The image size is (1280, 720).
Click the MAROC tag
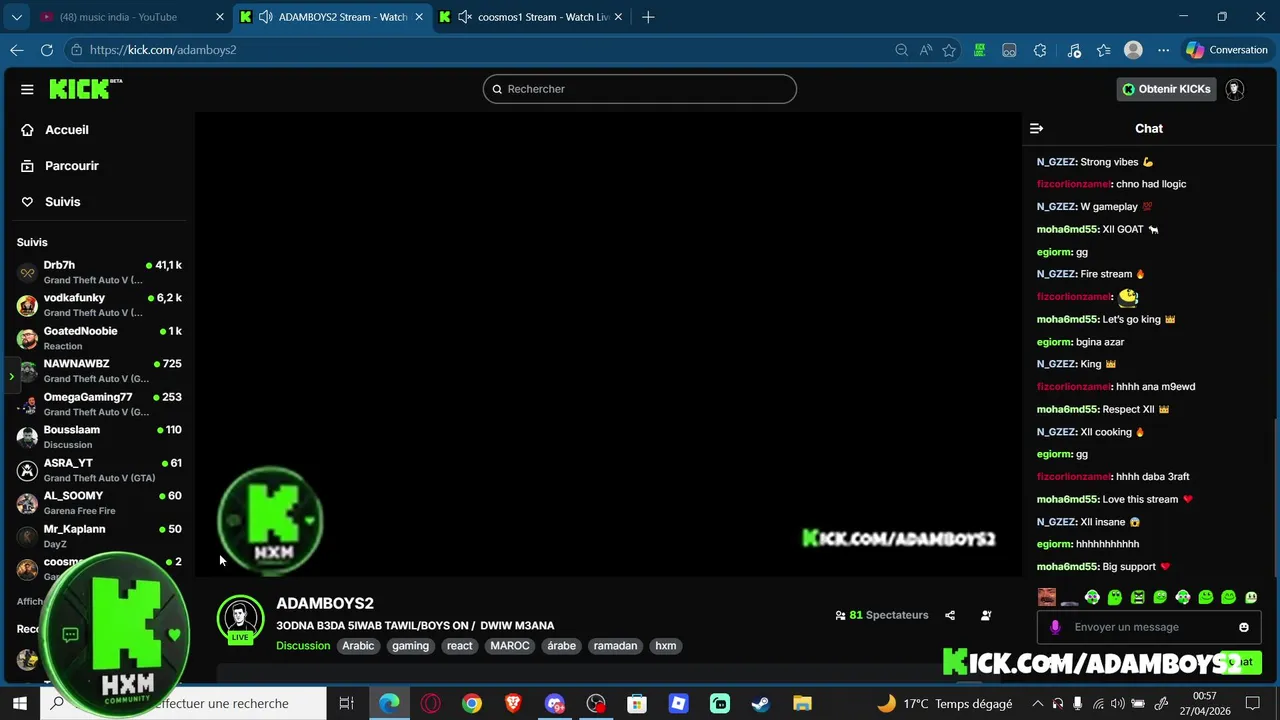point(510,646)
